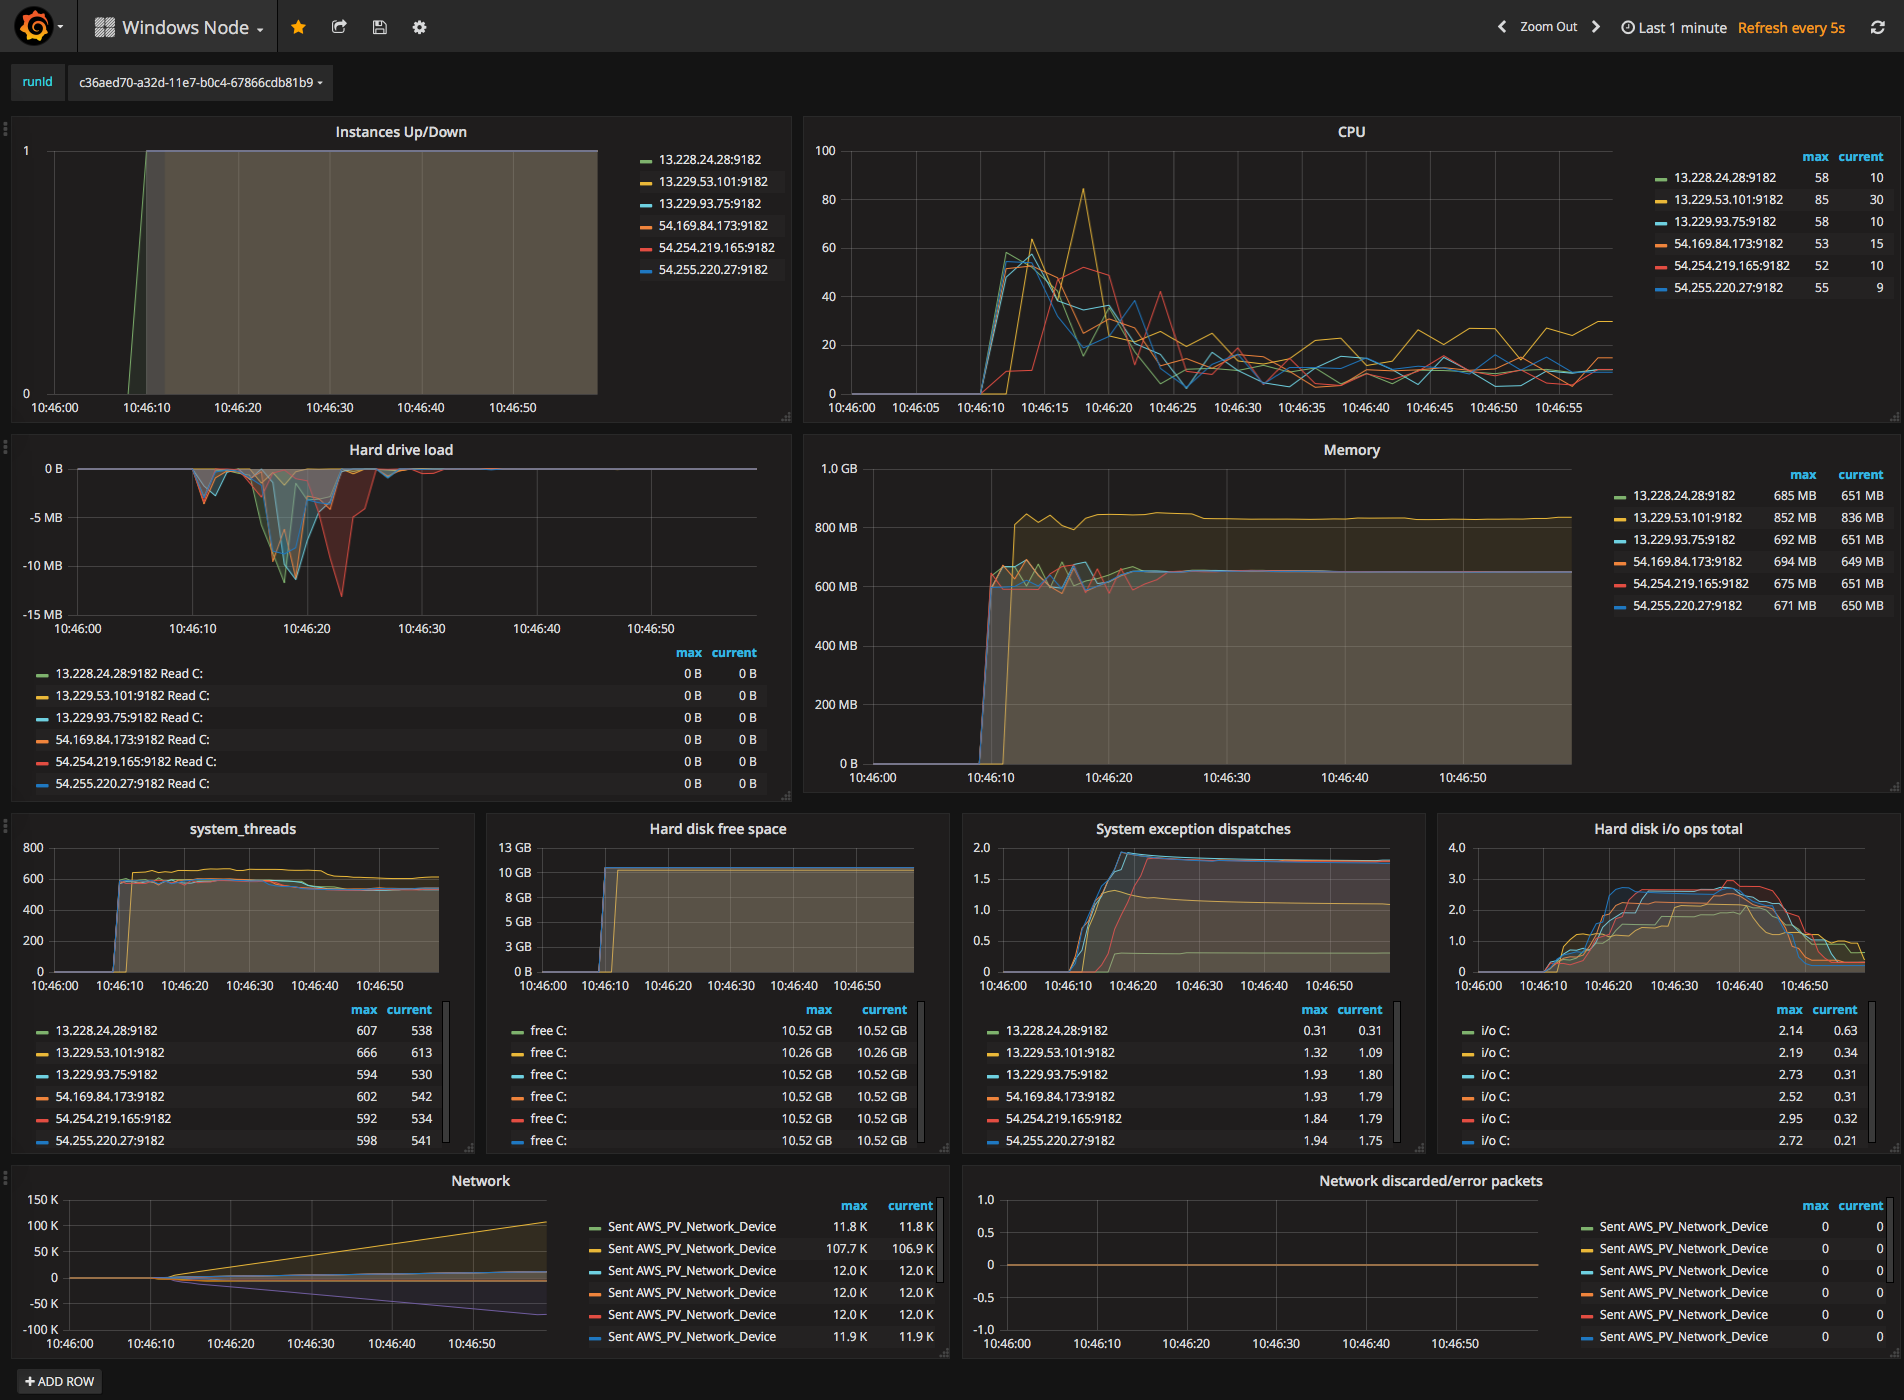The width and height of the screenshot is (1904, 1400).
Task: Sort Memory legend by max column
Action: pos(1803,475)
